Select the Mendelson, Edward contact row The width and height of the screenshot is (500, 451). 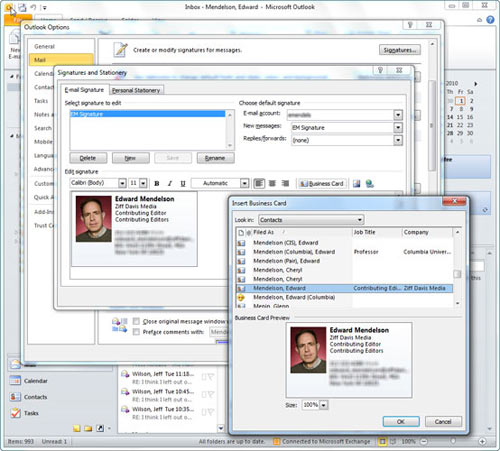pyautogui.click(x=345, y=288)
